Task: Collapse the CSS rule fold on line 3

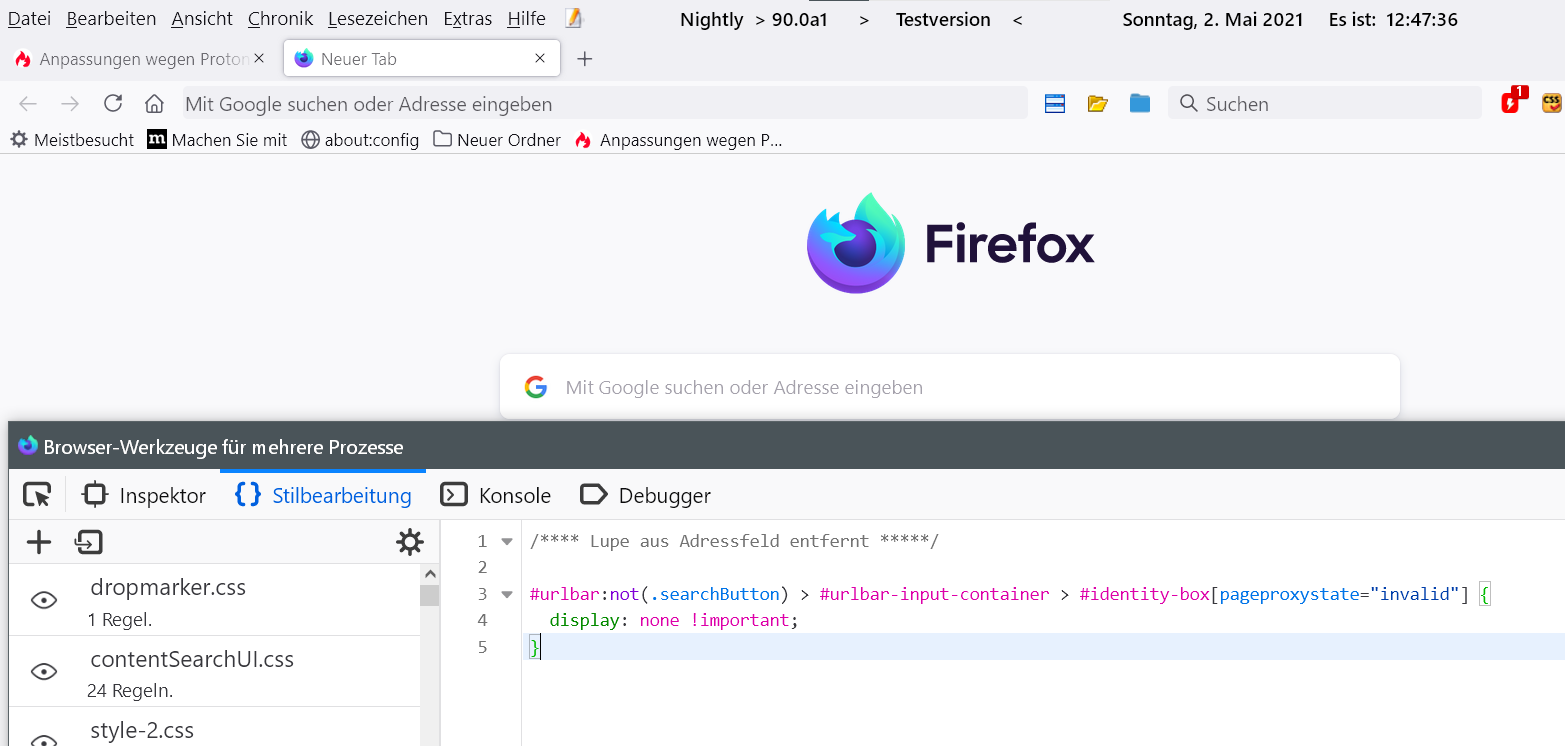Action: 507,594
